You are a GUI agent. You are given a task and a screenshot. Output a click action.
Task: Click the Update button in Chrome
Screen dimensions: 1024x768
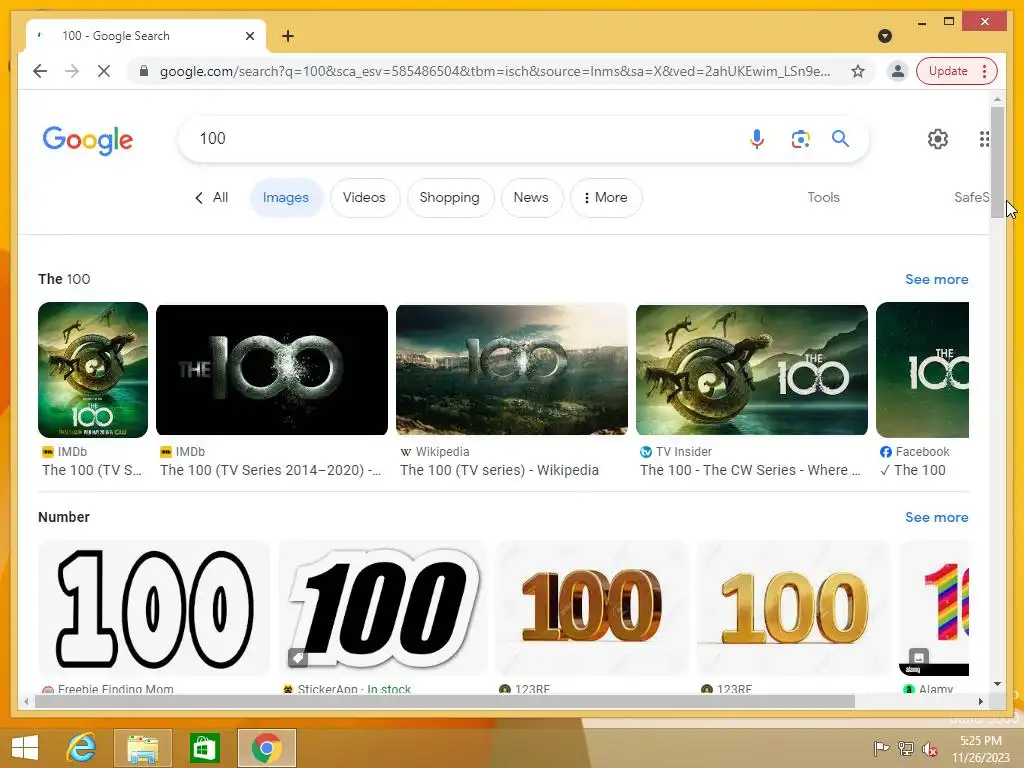[x=948, y=71]
